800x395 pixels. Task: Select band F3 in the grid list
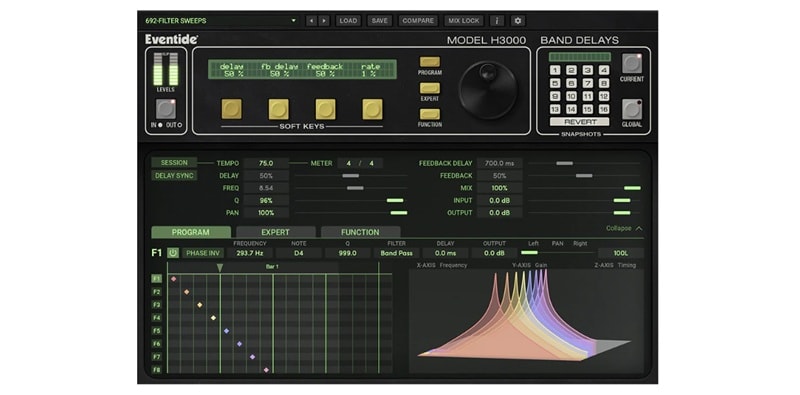pyautogui.click(x=157, y=305)
